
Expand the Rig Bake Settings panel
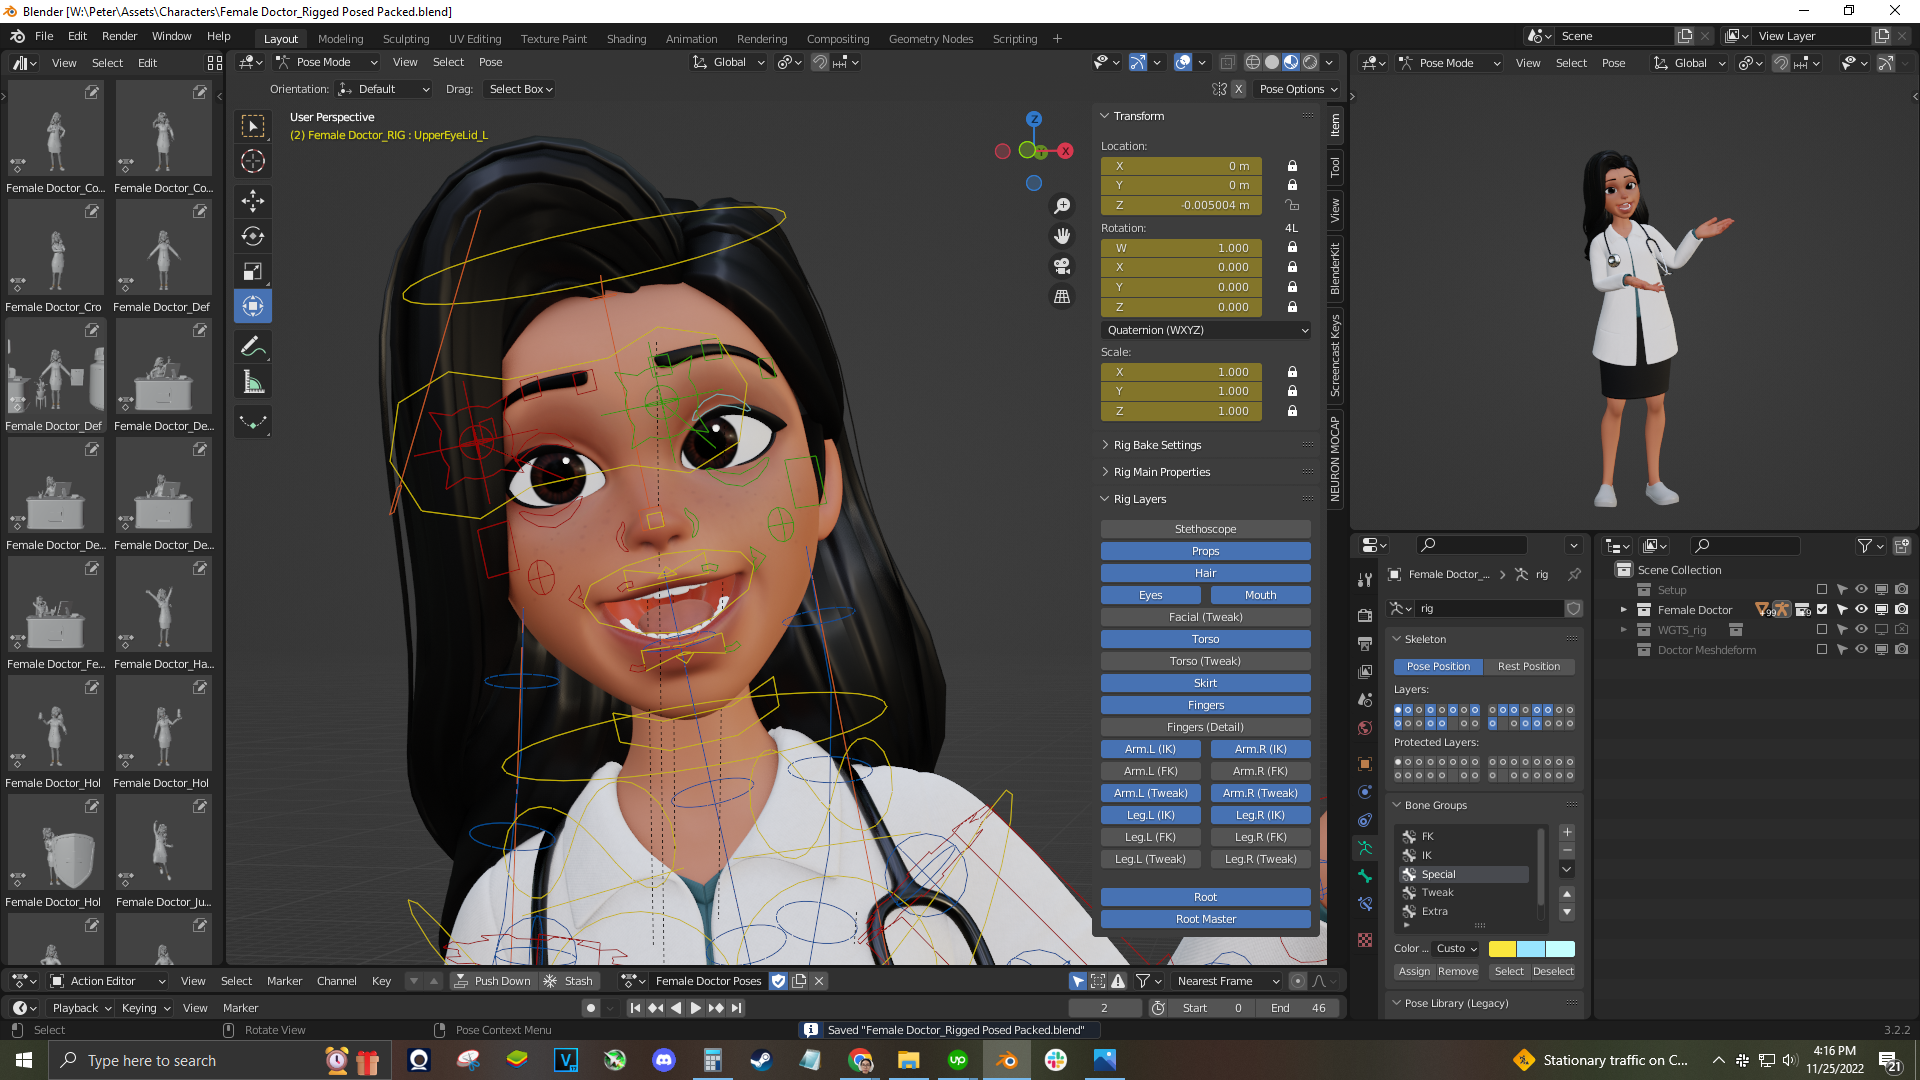click(1157, 445)
